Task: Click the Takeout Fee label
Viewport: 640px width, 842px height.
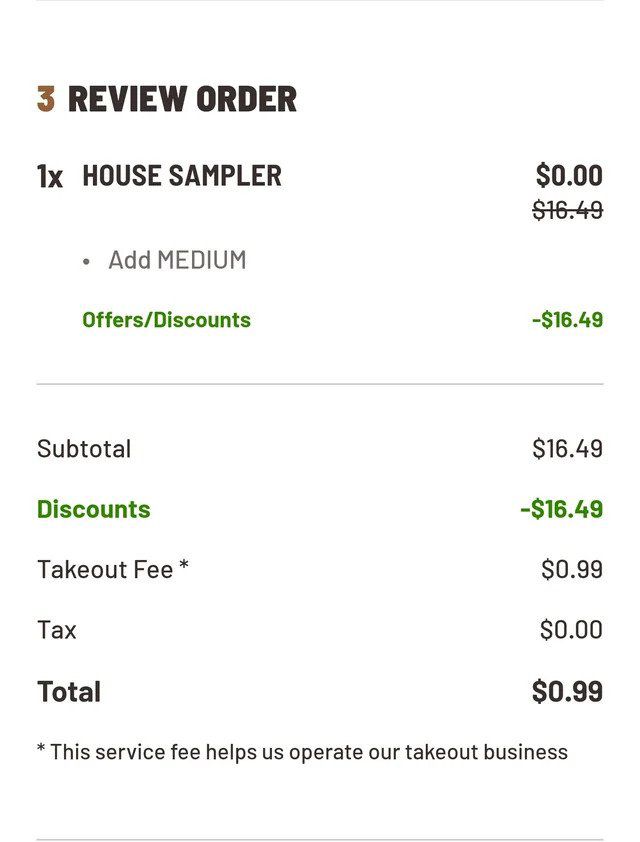Action: tap(105, 569)
